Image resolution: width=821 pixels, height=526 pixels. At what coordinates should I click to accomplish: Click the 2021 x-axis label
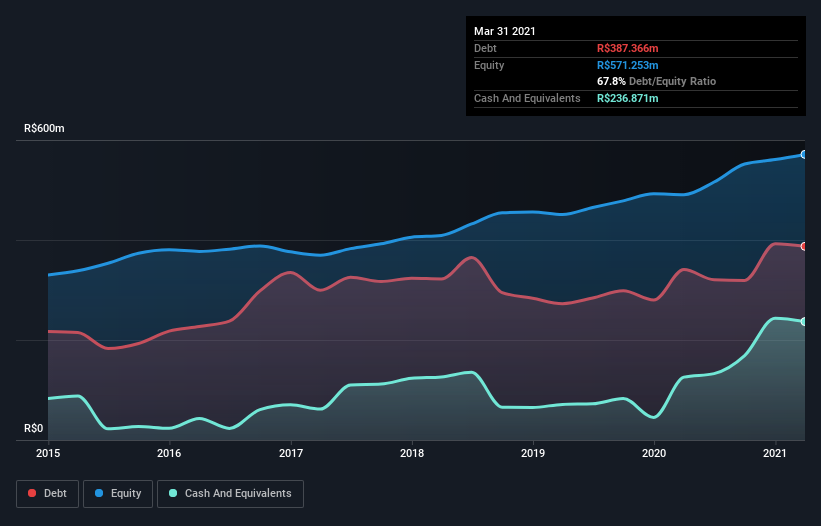[775, 453]
